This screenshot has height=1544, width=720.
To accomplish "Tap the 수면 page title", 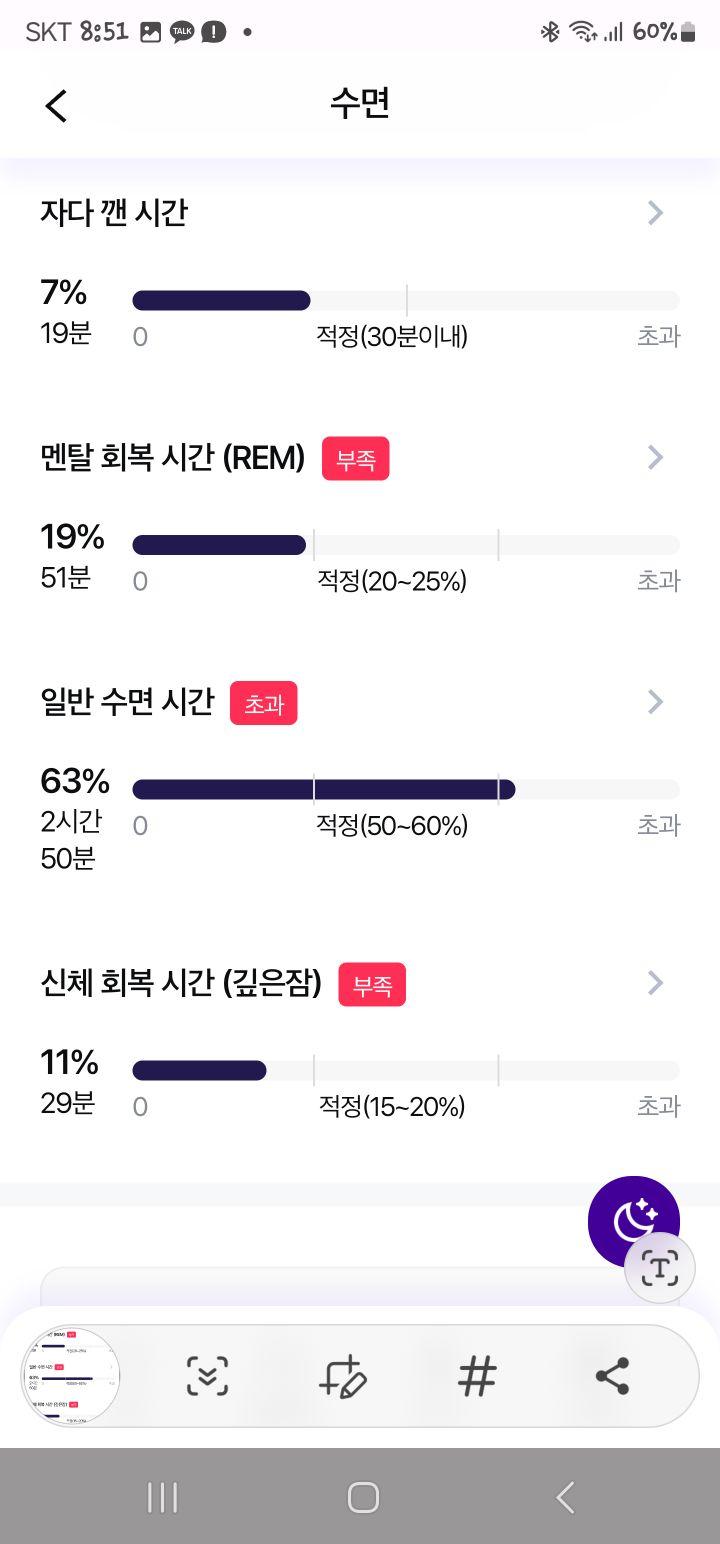I will coord(360,104).
